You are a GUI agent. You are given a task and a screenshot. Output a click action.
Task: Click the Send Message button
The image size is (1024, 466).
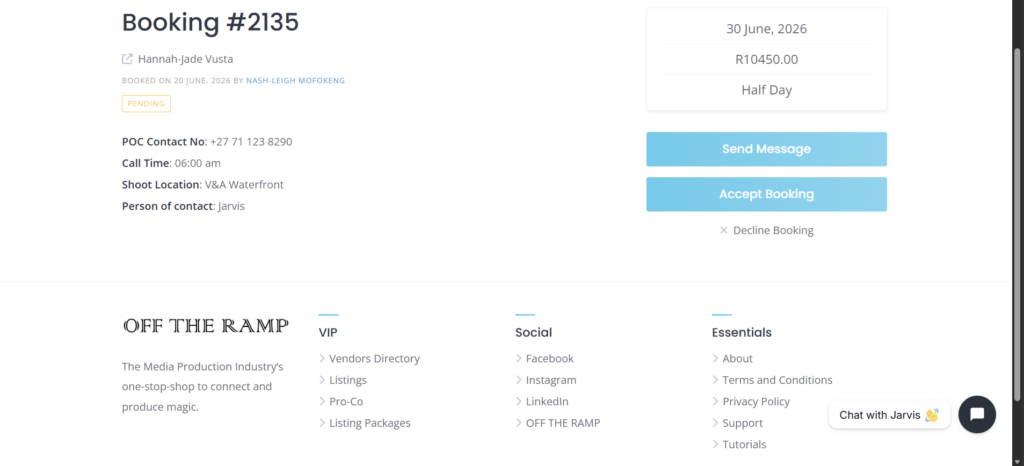click(767, 149)
